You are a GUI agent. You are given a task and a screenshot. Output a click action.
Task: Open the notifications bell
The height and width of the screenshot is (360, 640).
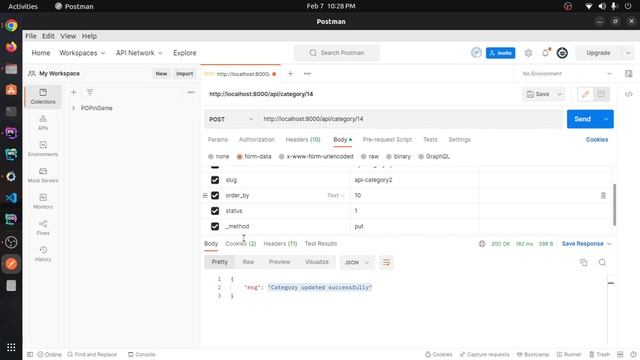tap(545, 53)
